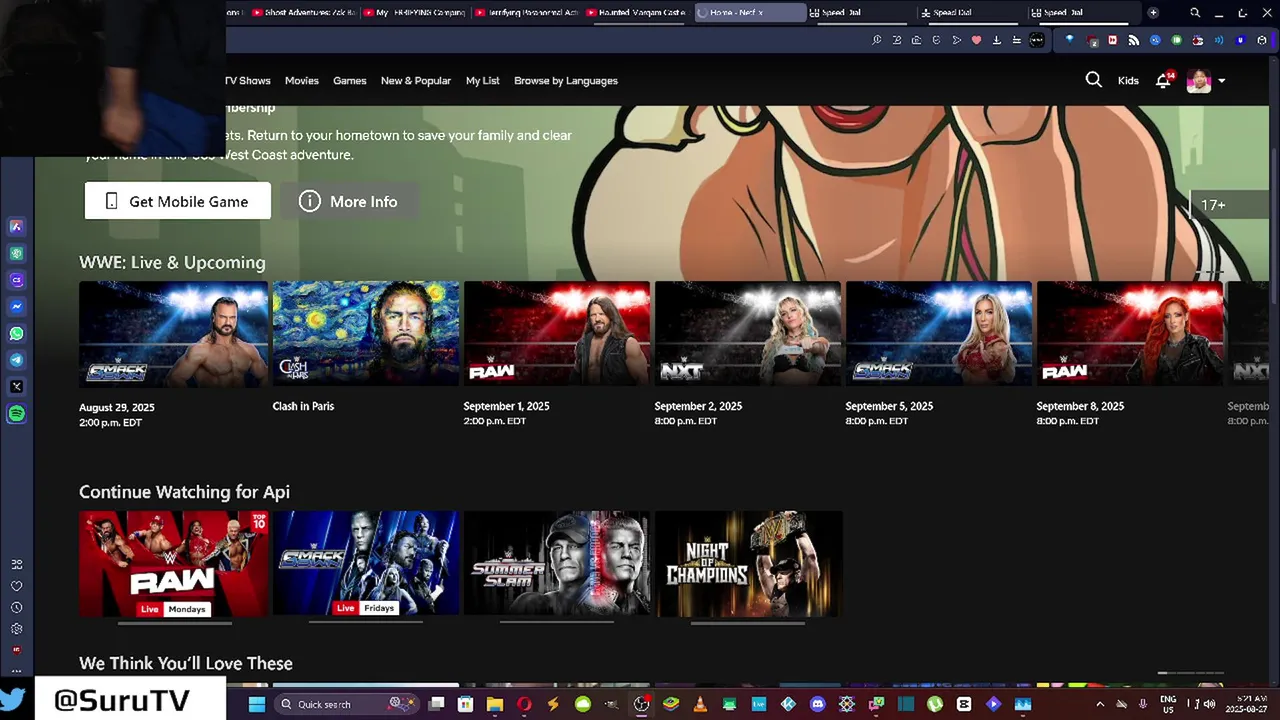Go to New & Popular
This screenshot has height=720, width=1280.
[415, 81]
